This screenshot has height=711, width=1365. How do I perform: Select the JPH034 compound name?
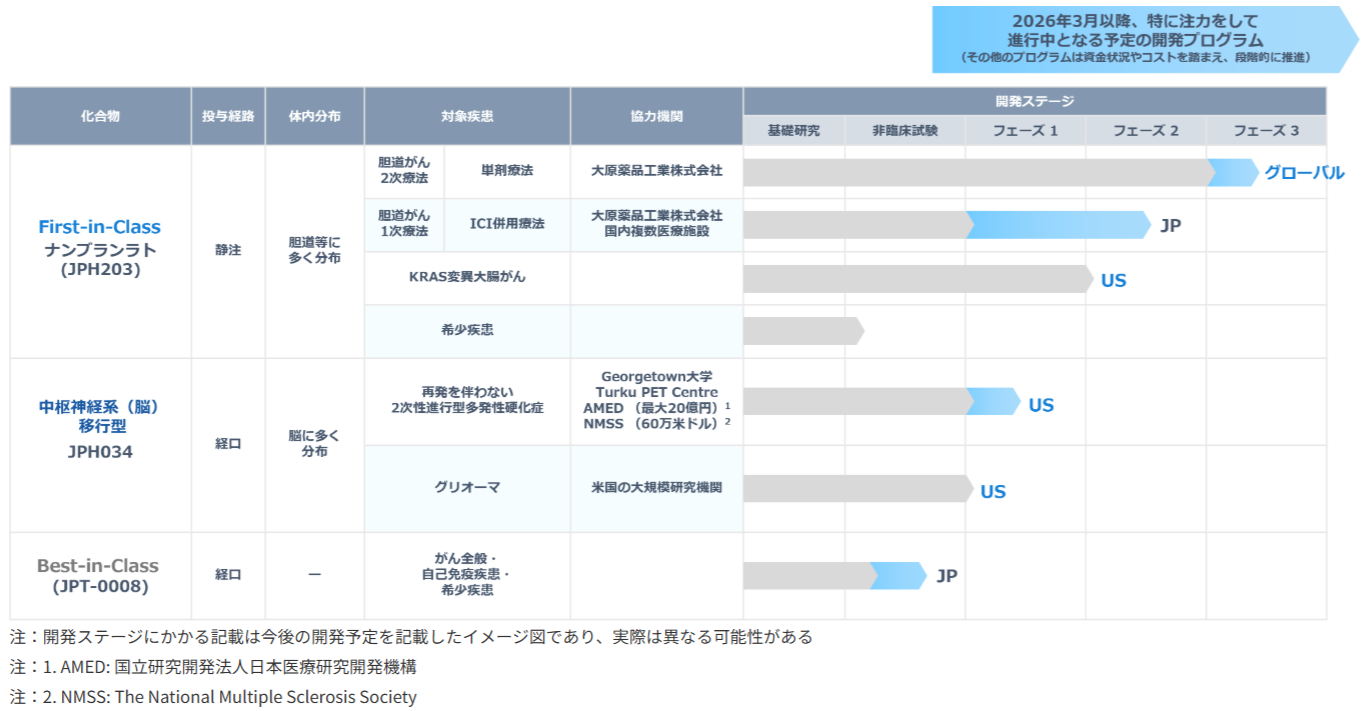pos(99,452)
